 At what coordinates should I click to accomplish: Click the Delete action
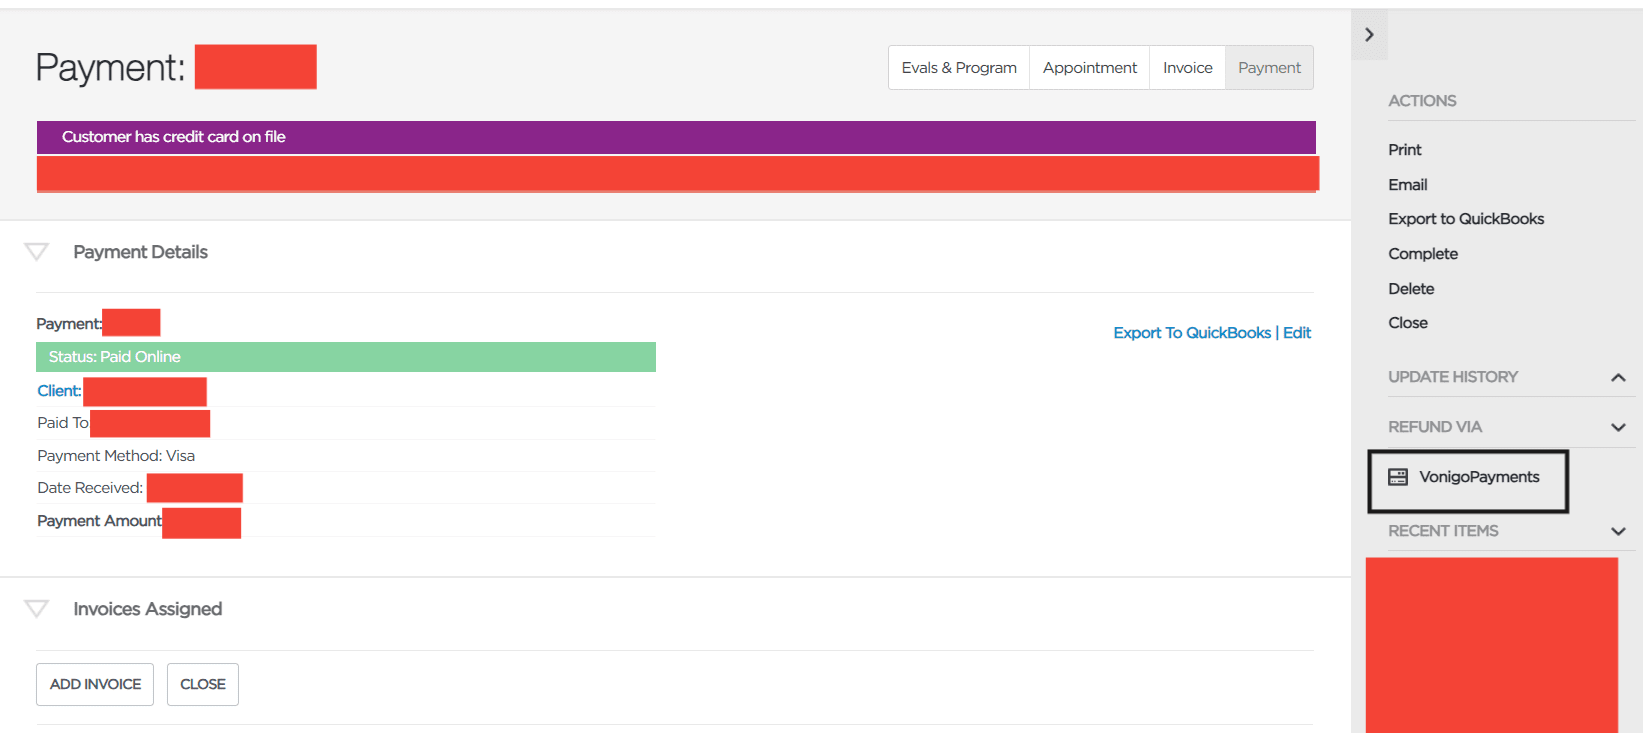click(1411, 289)
